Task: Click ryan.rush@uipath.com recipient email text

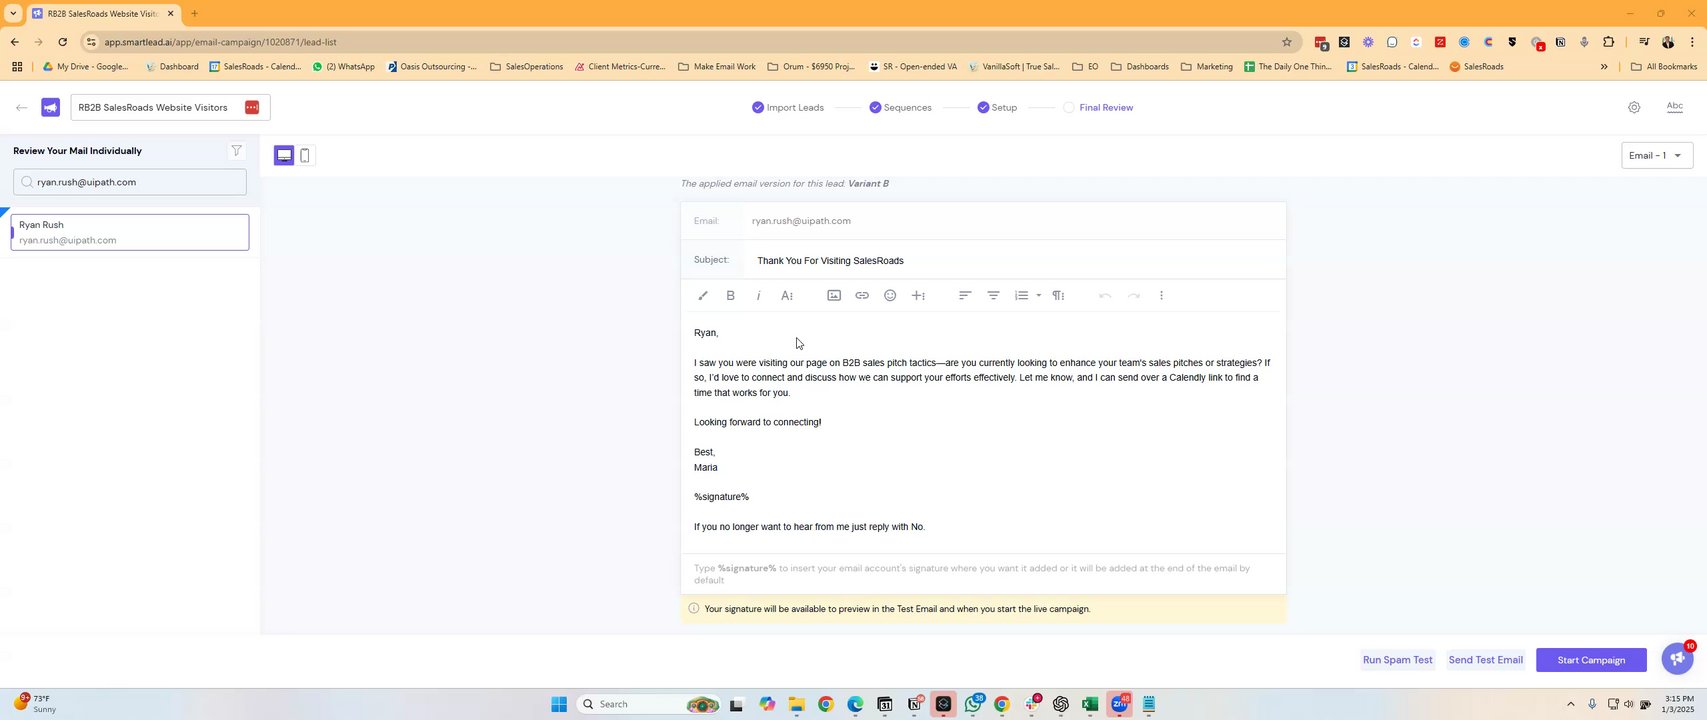Action: pyautogui.click(x=801, y=221)
